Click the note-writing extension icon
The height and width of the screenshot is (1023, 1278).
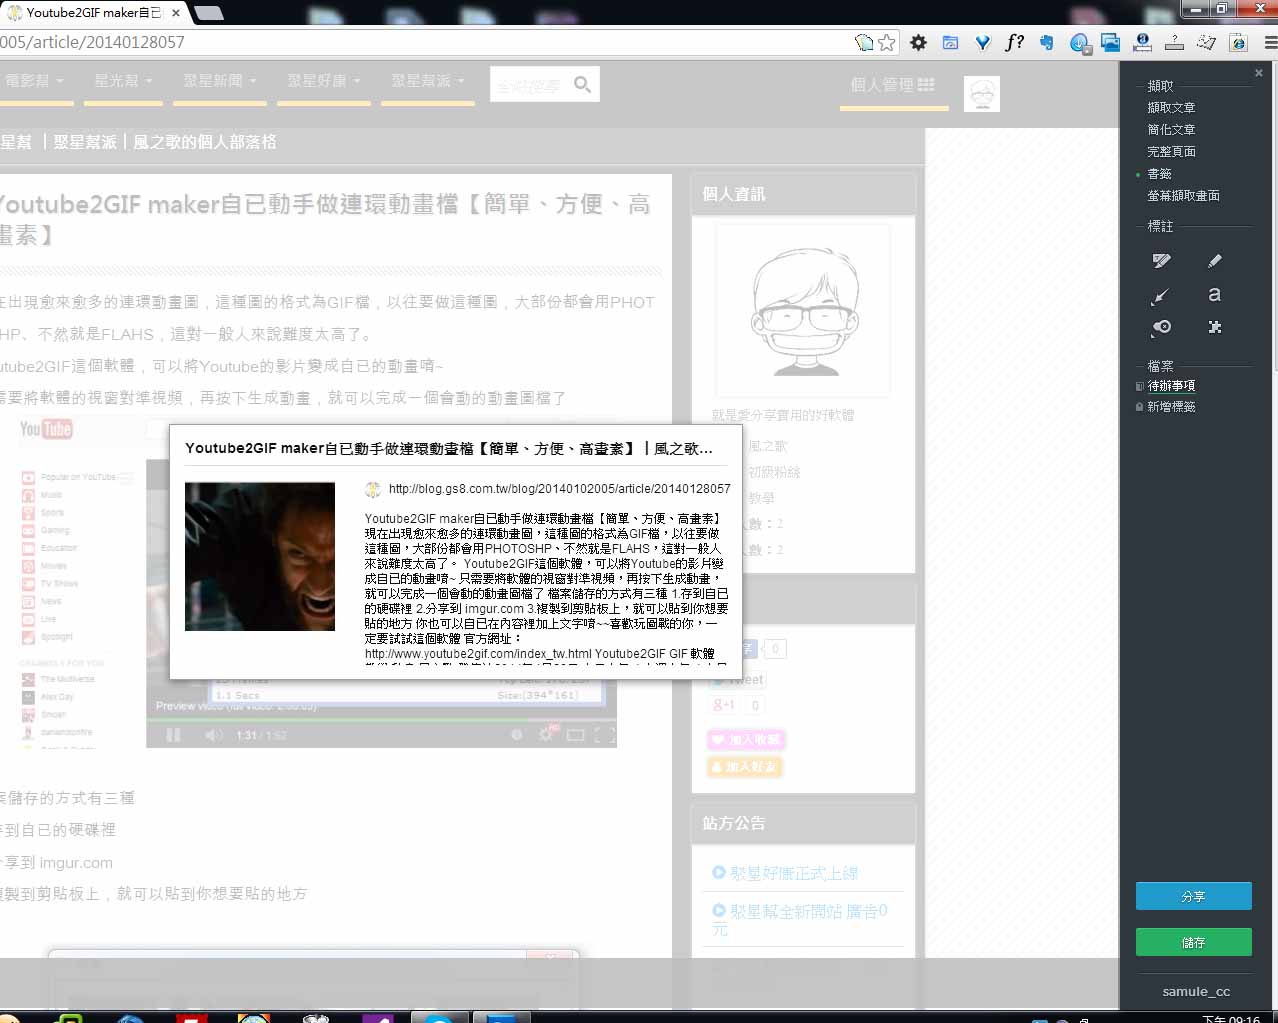[1207, 42]
